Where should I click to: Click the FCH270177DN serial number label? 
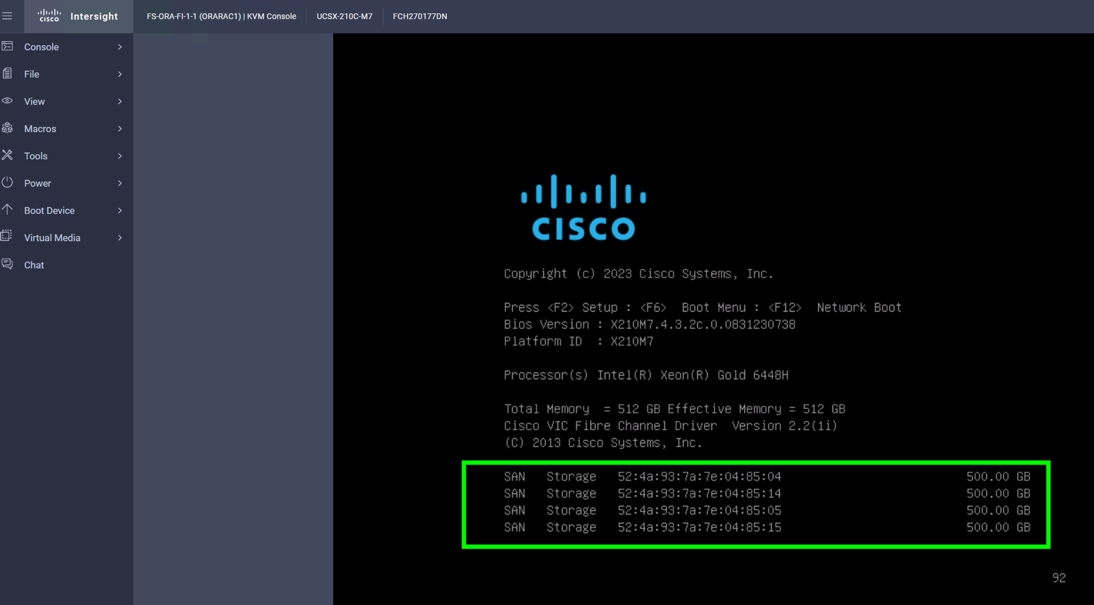(420, 16)
